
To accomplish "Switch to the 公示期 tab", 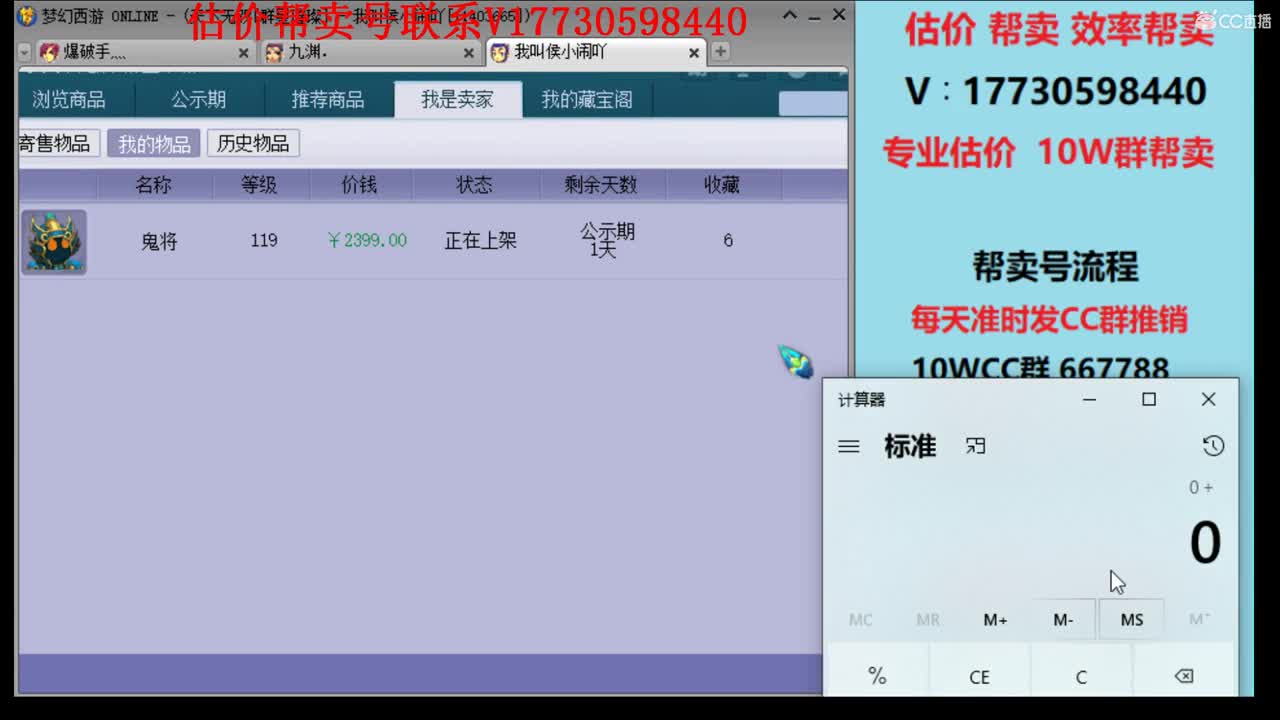I will click(198, 100).
